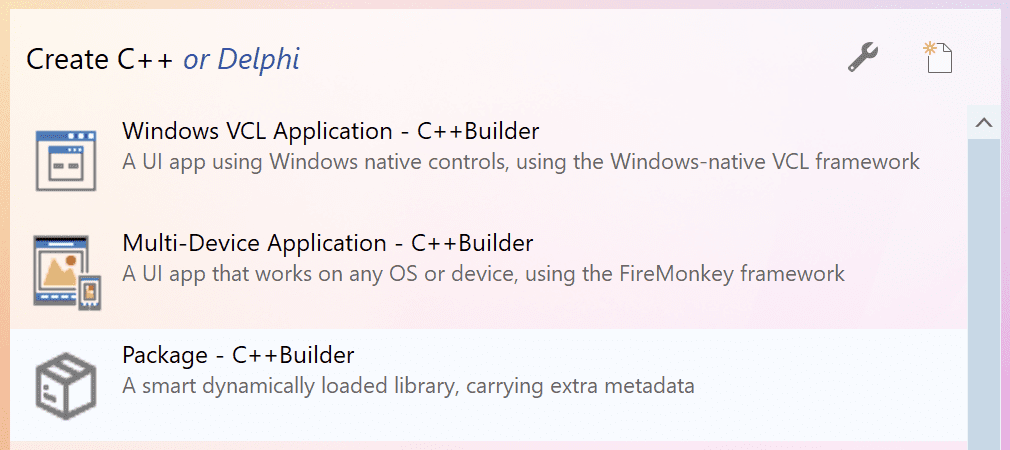This screenshot has height=450, width=1010.
Task: Click the smart dynamically loaded library description
Action: point(408,385)
